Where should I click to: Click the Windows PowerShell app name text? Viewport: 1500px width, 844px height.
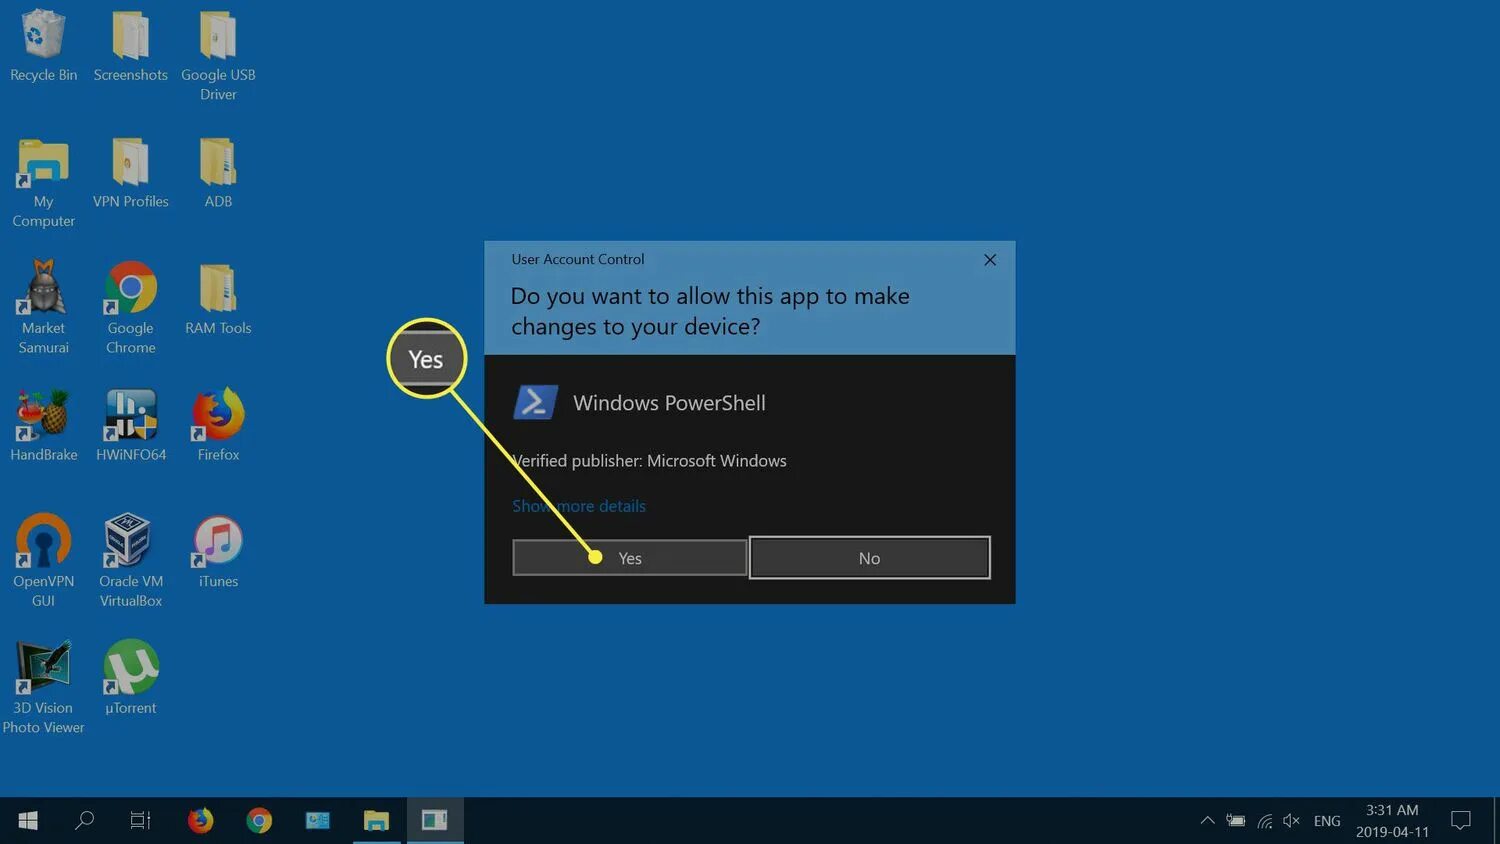coord(669,403)
